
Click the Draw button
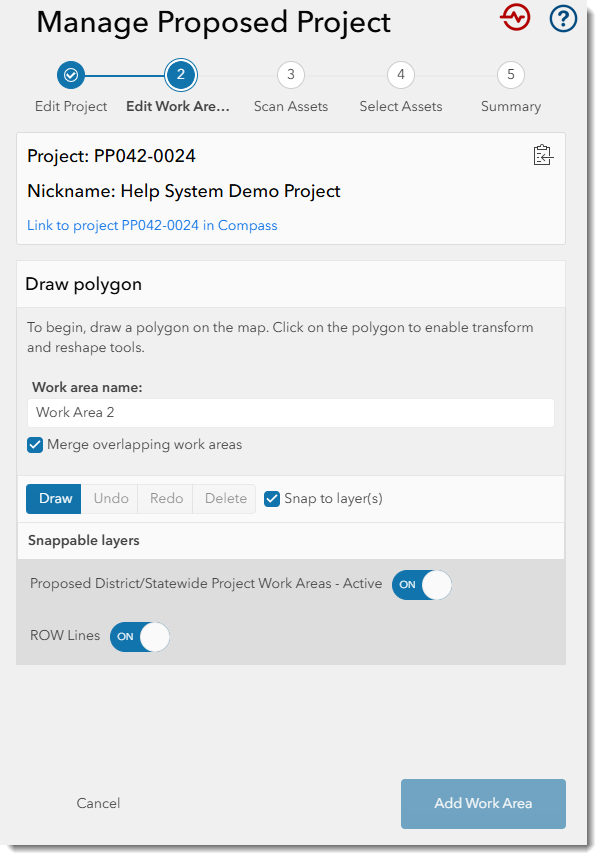click(x=54, y=499)
